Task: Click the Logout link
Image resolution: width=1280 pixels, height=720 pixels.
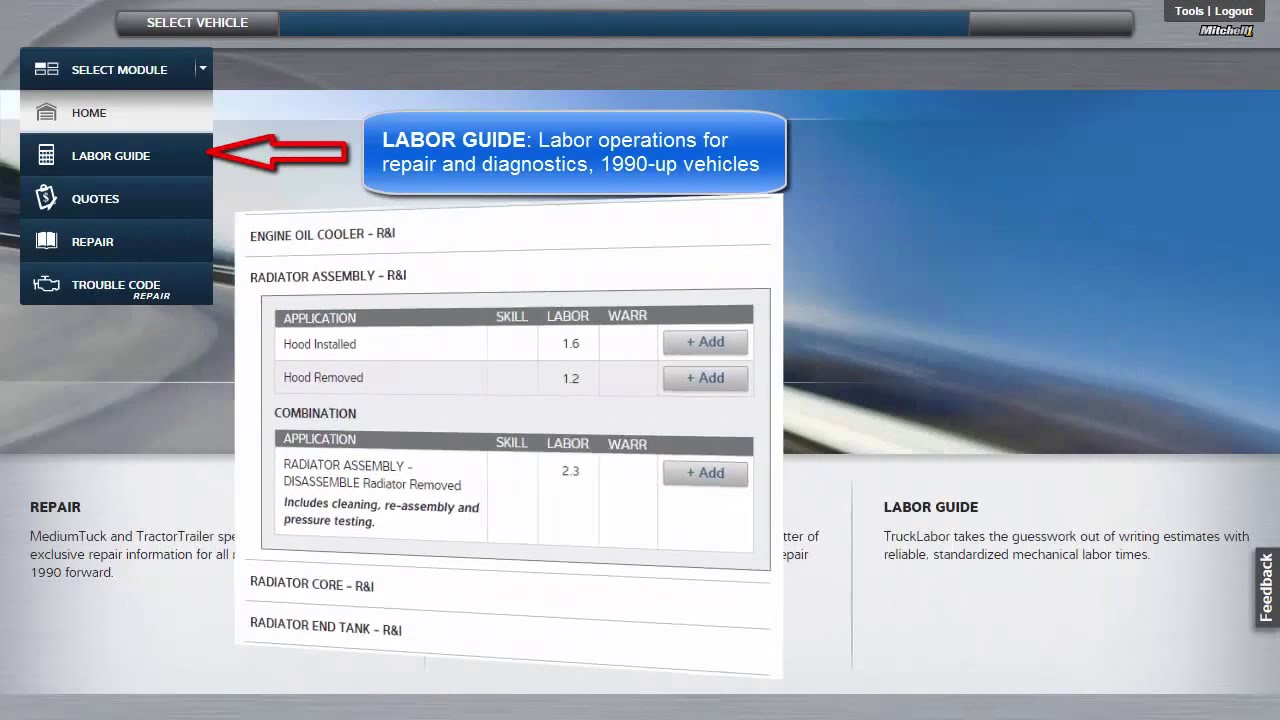Action: coord(1234,11)
